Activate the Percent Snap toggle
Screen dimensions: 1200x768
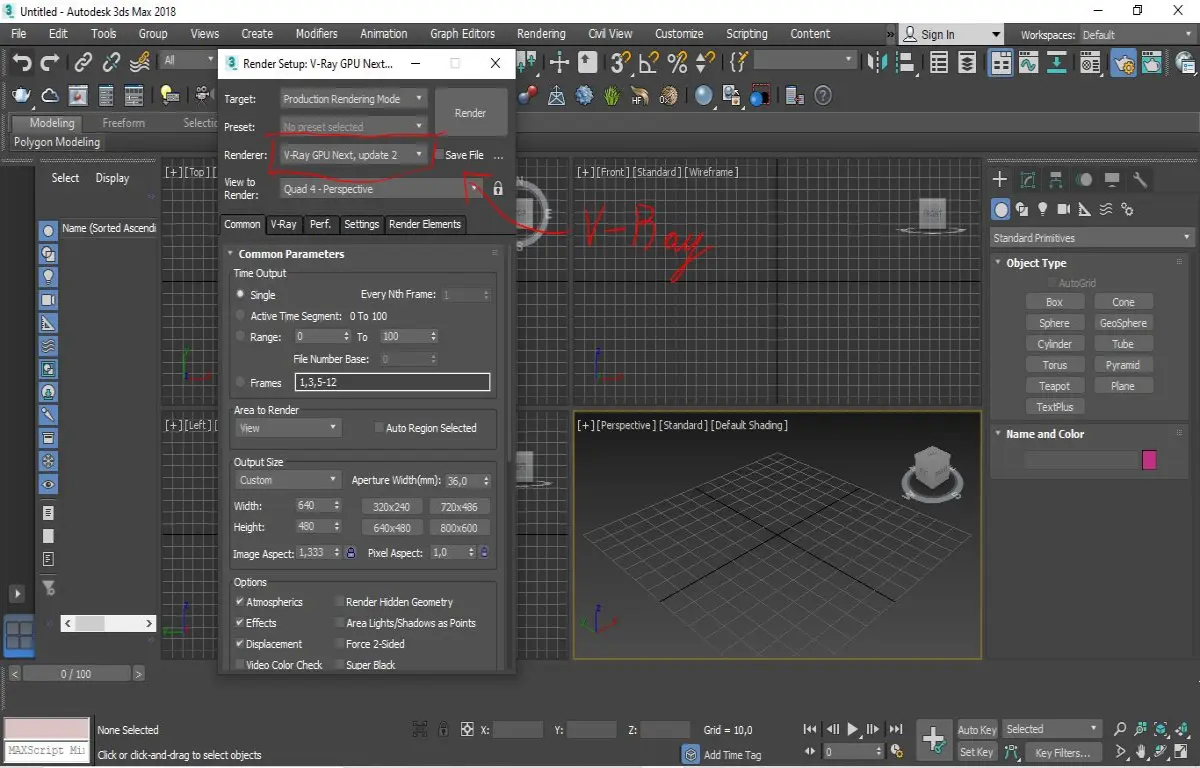coord(677,62)
